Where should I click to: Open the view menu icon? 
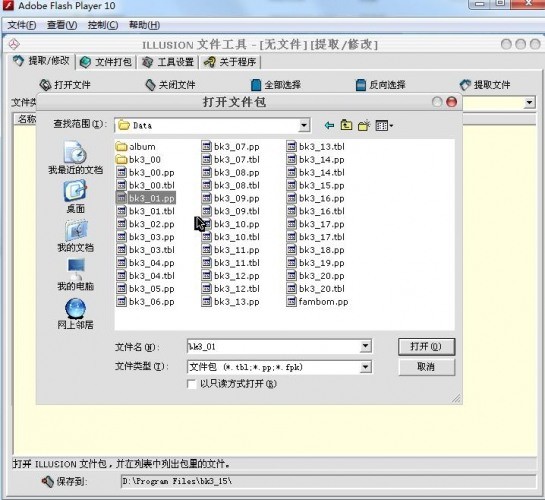tap(384, 125)
